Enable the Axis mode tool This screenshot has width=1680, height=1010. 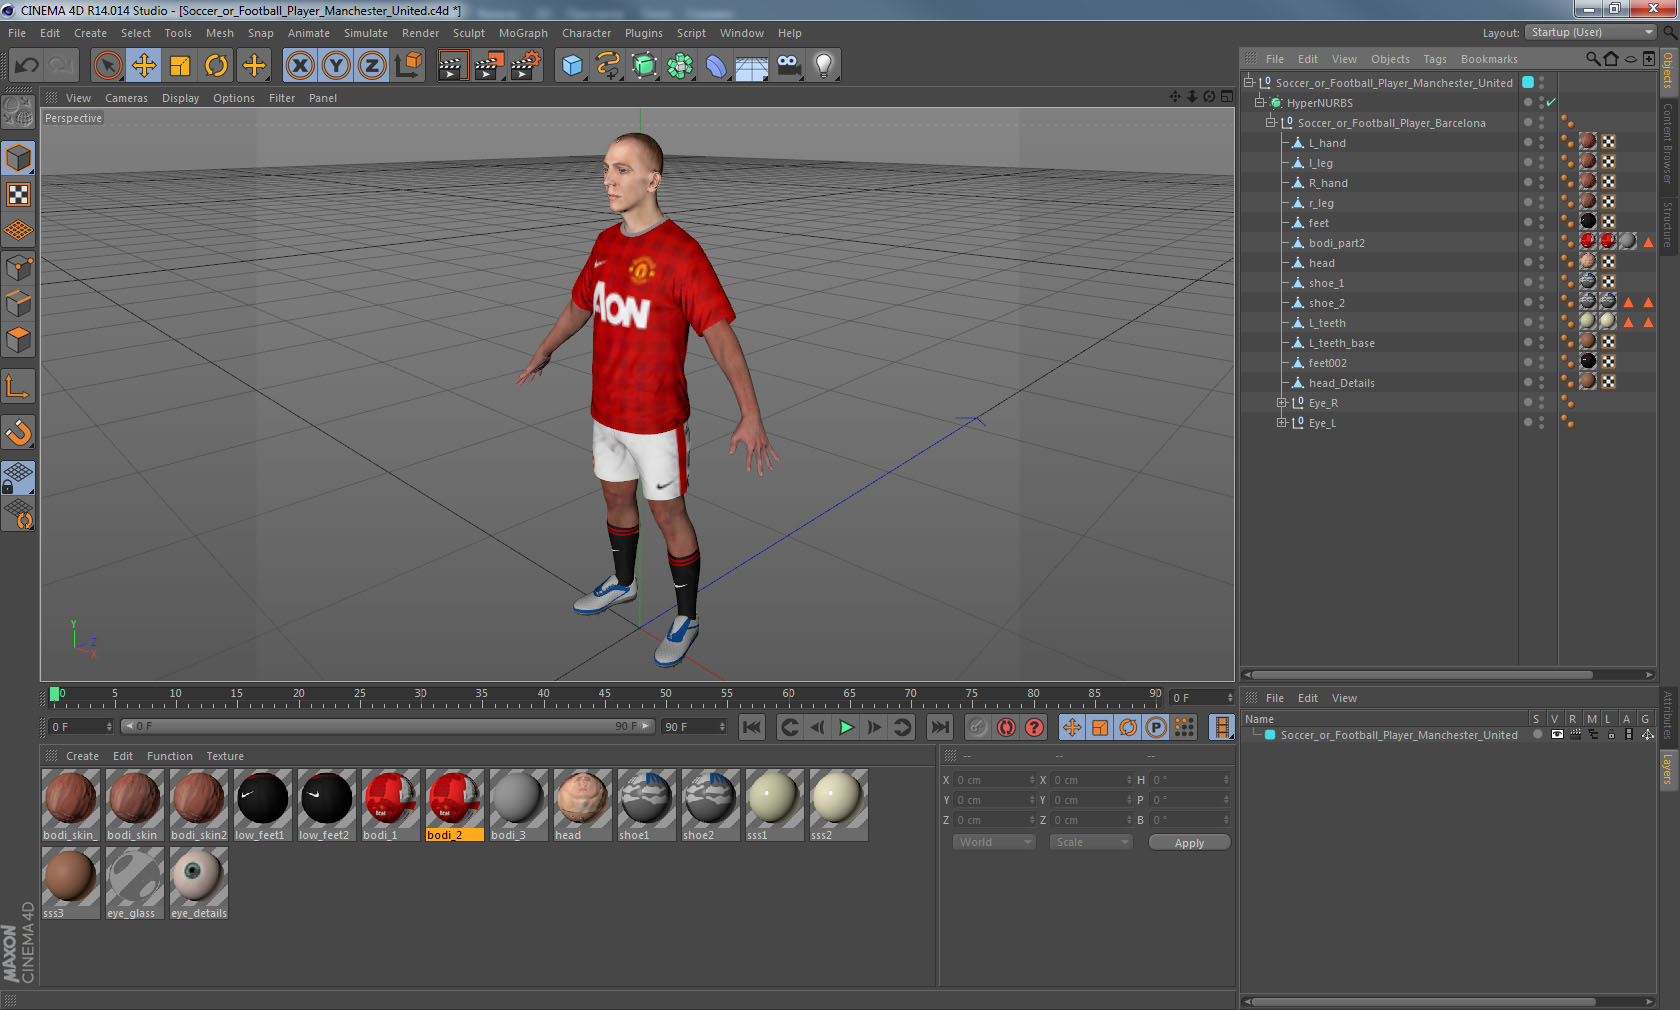(18, 387)
